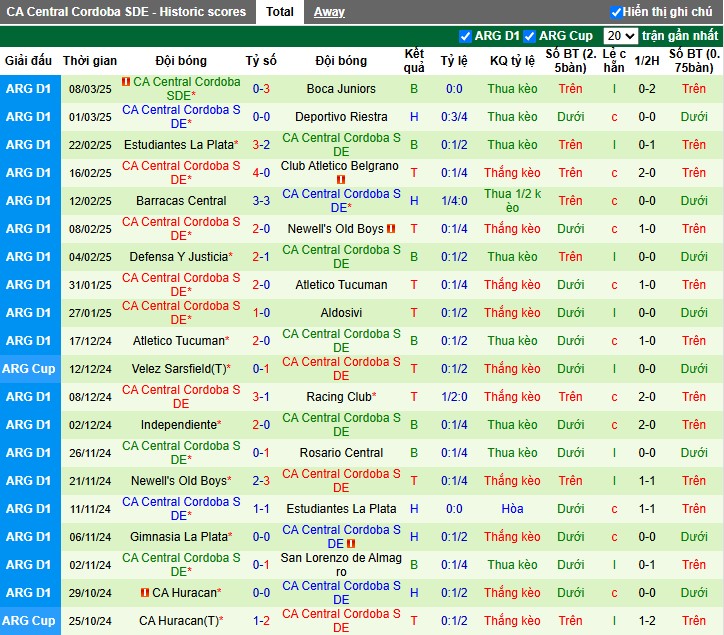Image resolution: width=724 pixels, height=635 pixels.
Task: Click Atletico Tucuman on 17/12/24 row
Action: pyautogui.click(x=181, y=341)
